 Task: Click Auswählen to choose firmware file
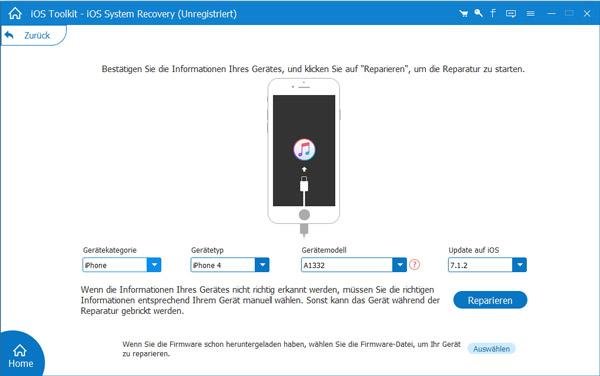pyautogui.click(x=491, y=349)
